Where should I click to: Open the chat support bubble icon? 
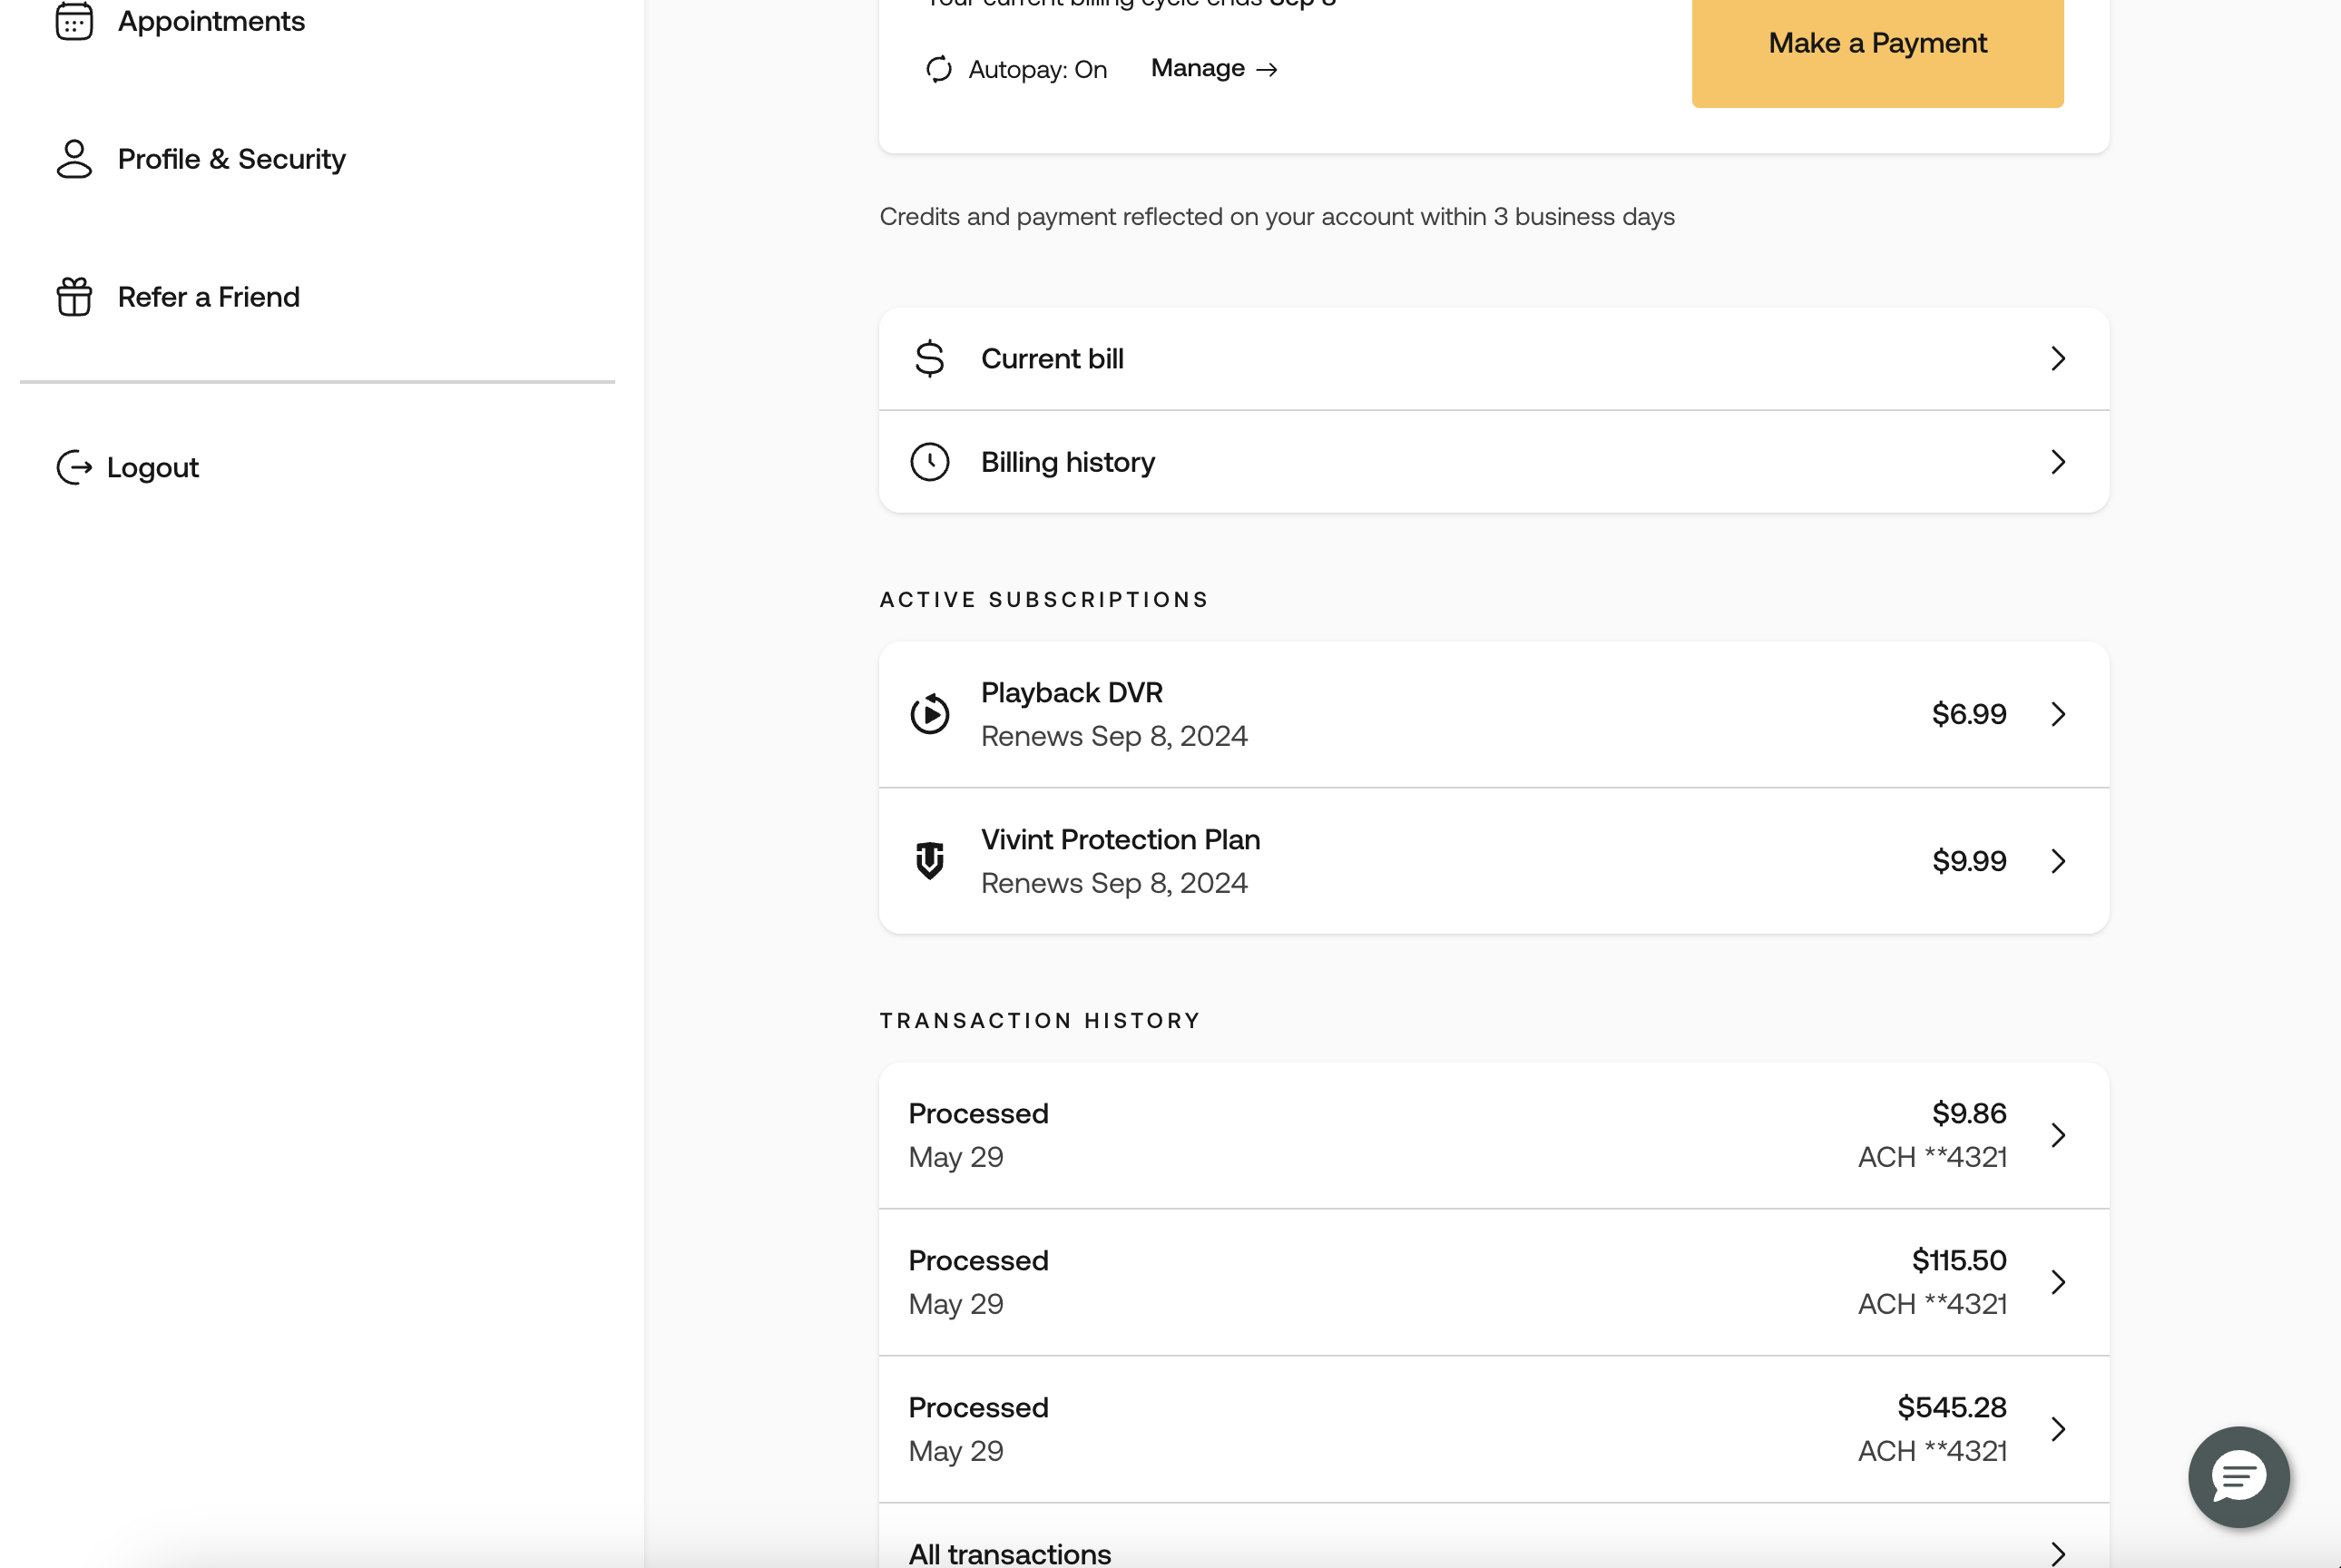(2238, 1476)
